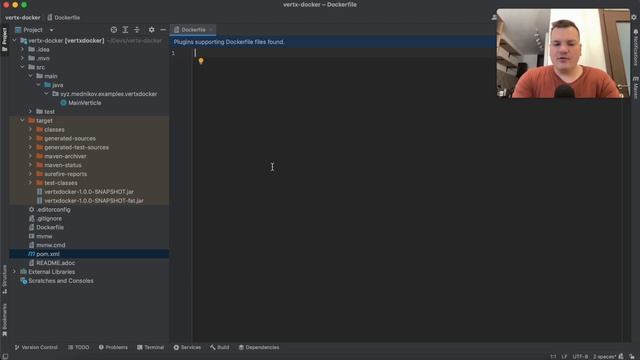Open the Services tool window
640x360 pixels.
pos(187,347)
